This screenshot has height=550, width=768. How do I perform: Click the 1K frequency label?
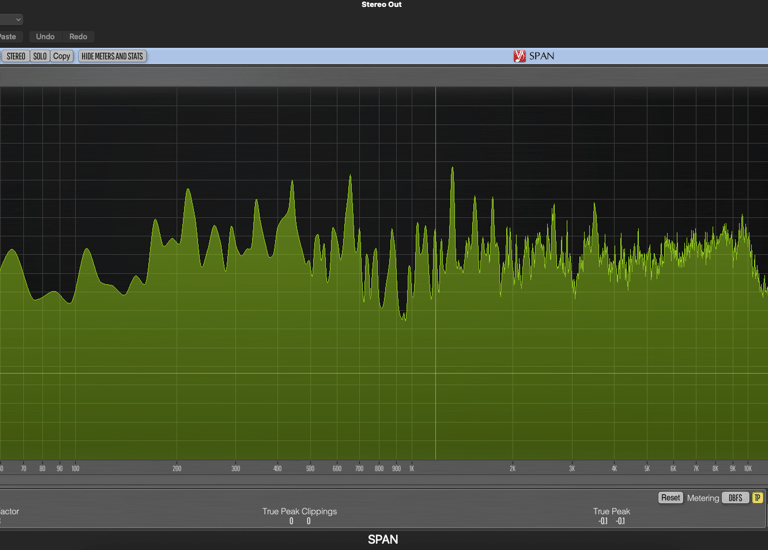click(411, 469)
